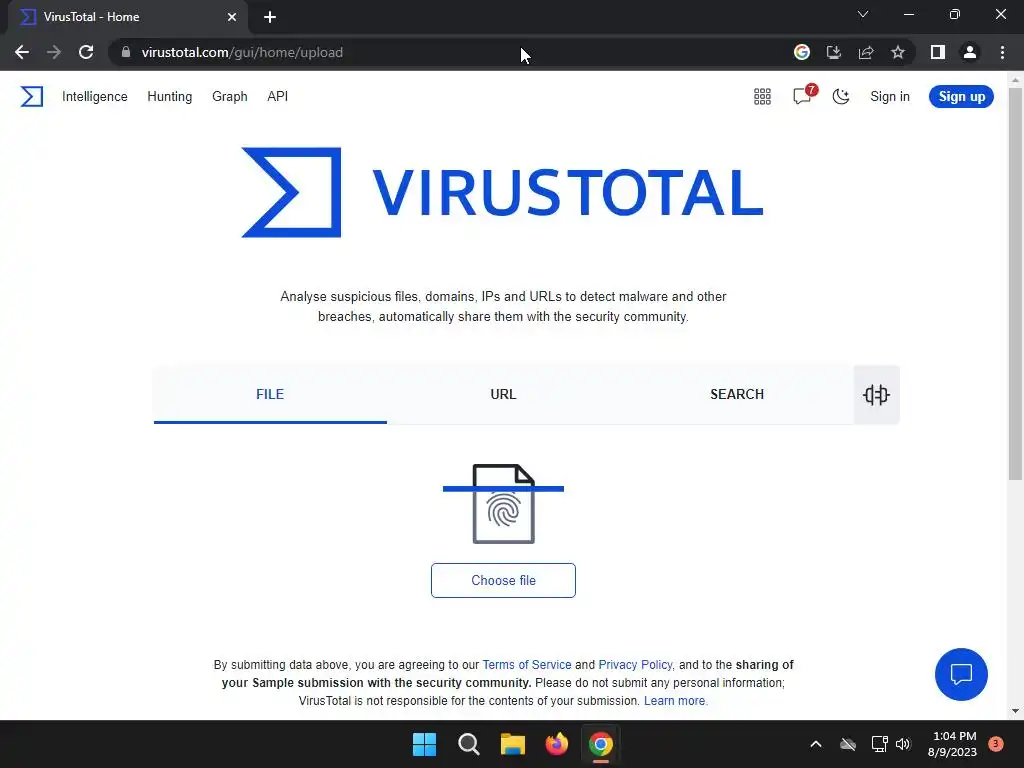The width and height of the screenshot is (1024, 768).
Task: Toggle the browser side panel
Action: [938, 52]
